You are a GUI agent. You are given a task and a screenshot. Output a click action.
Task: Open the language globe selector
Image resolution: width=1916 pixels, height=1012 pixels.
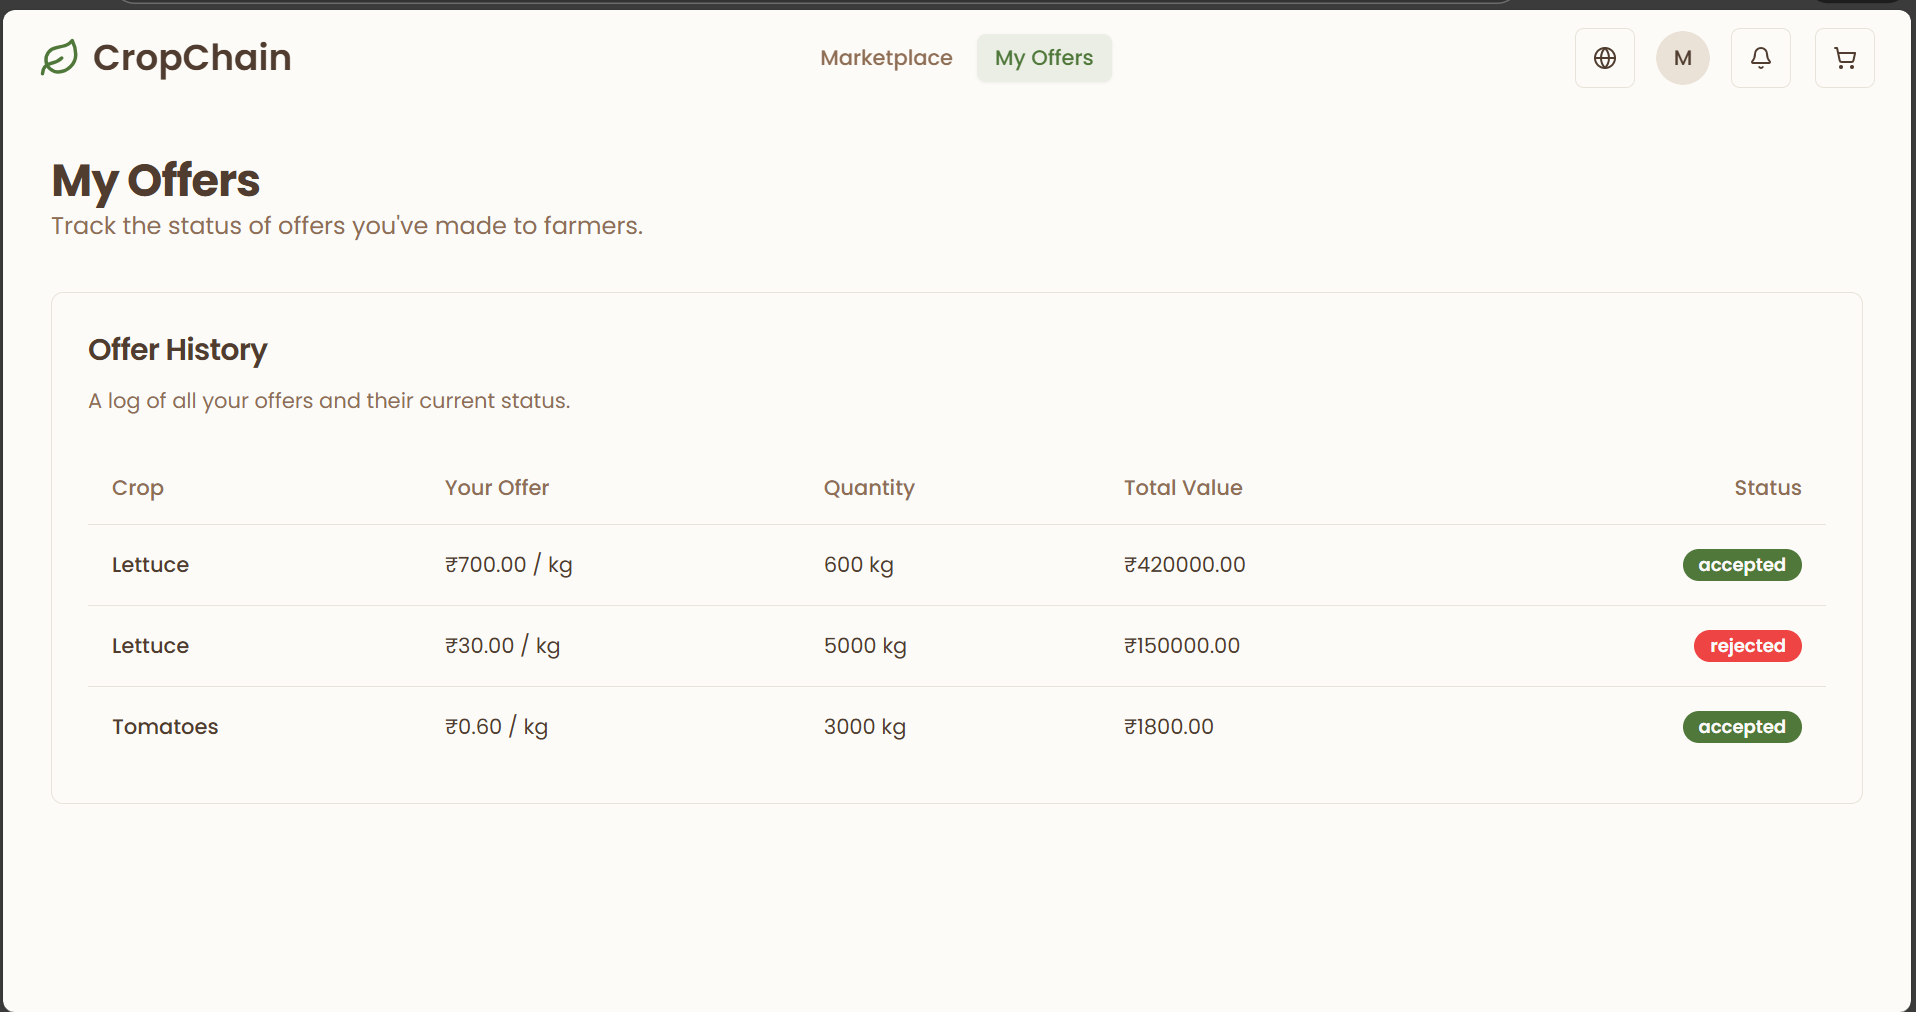point(1604,58)
